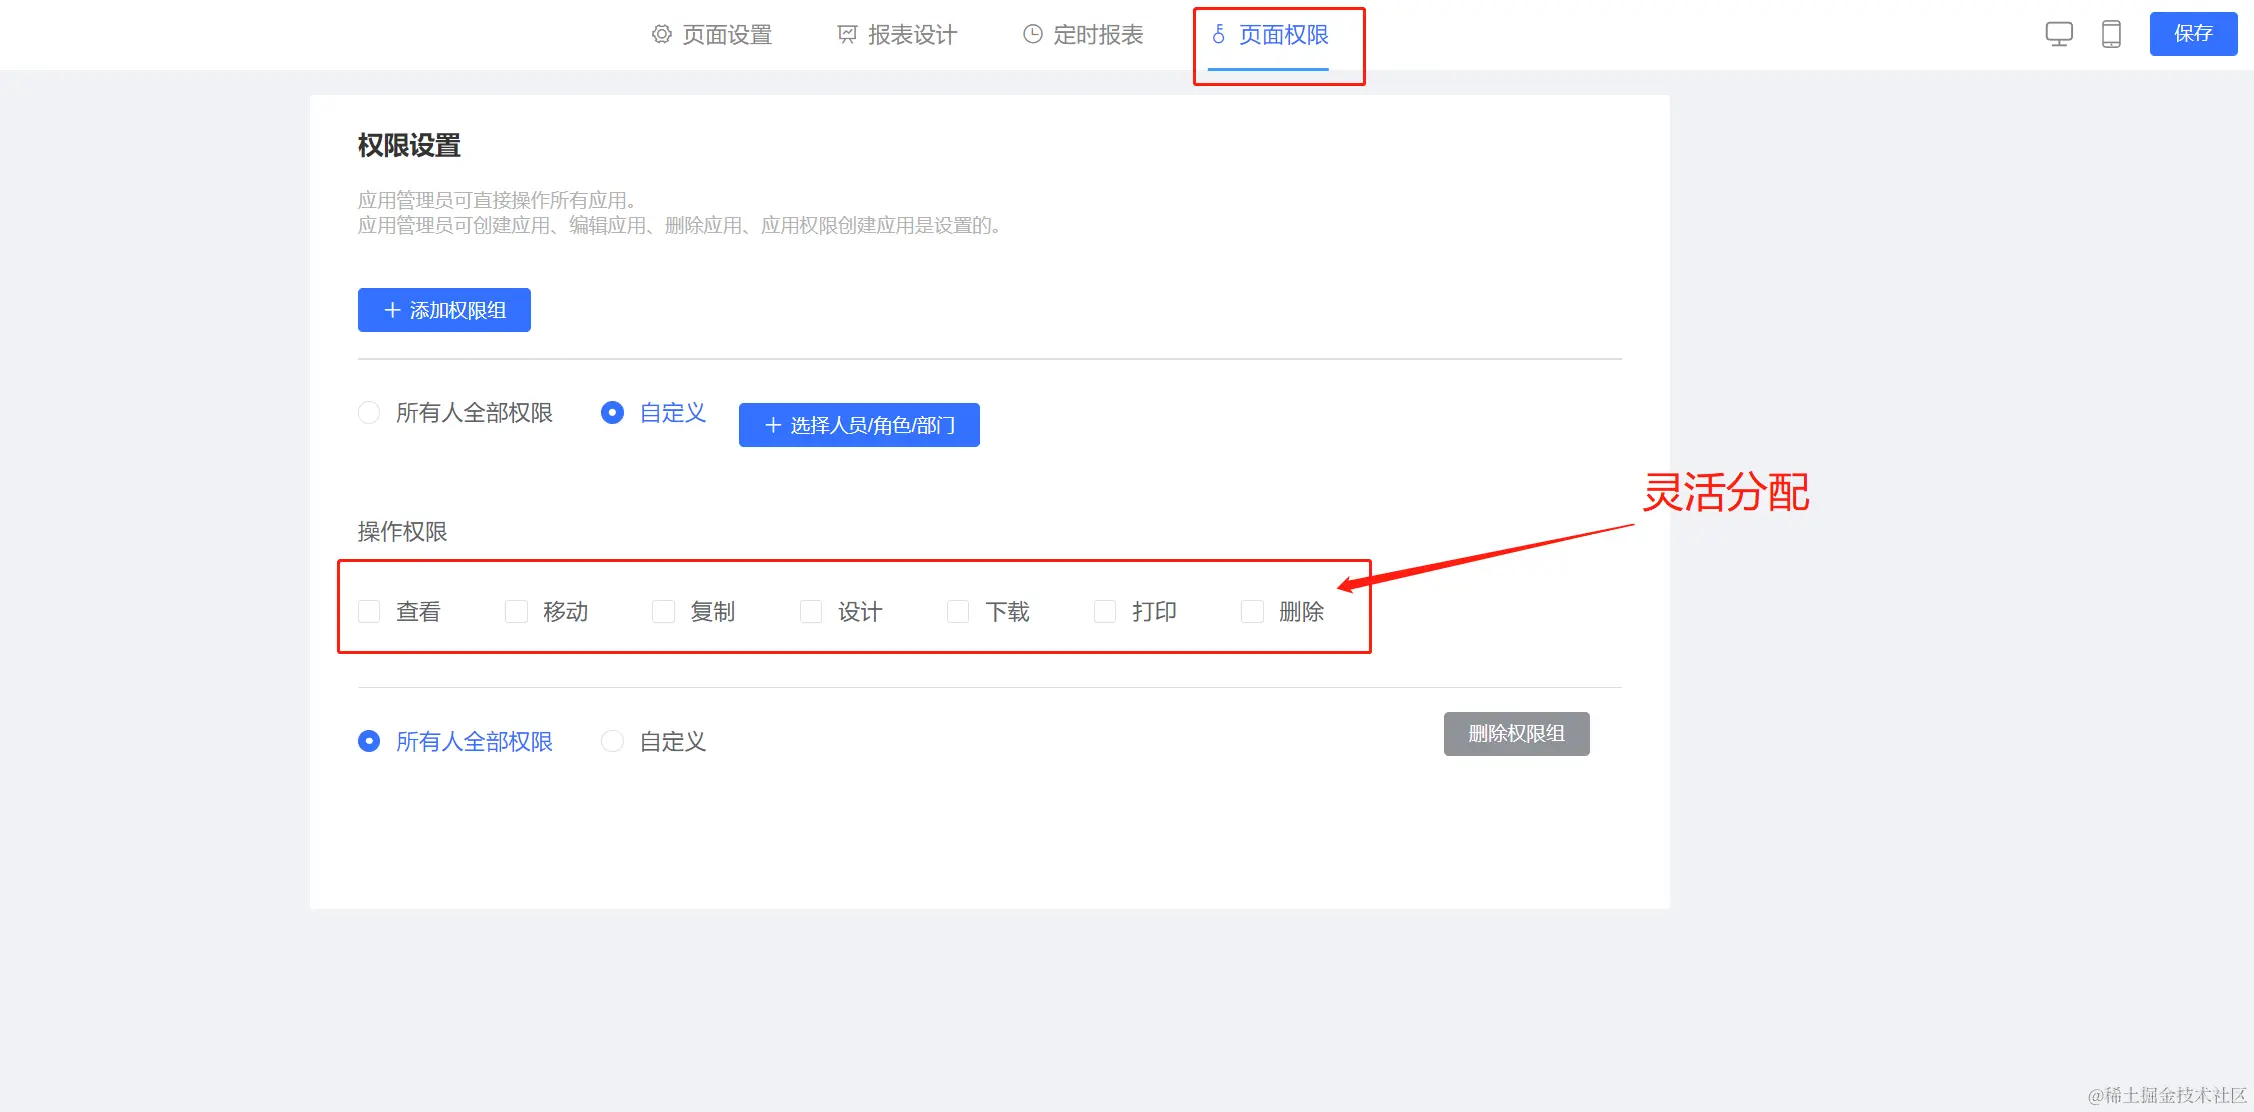The image size is (2254, 1112).
Task: Select the 页面权限 tab
Action: 1269,35
